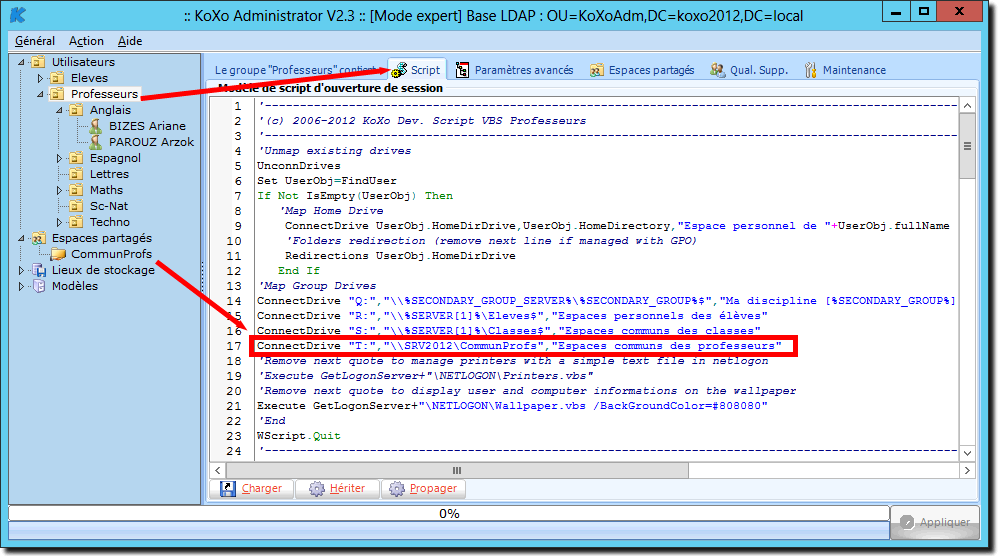The height and width of the screenshot is (556, 998).
Task: Click the Maintenance tab tools icon
Action: [x=810, y=70]
